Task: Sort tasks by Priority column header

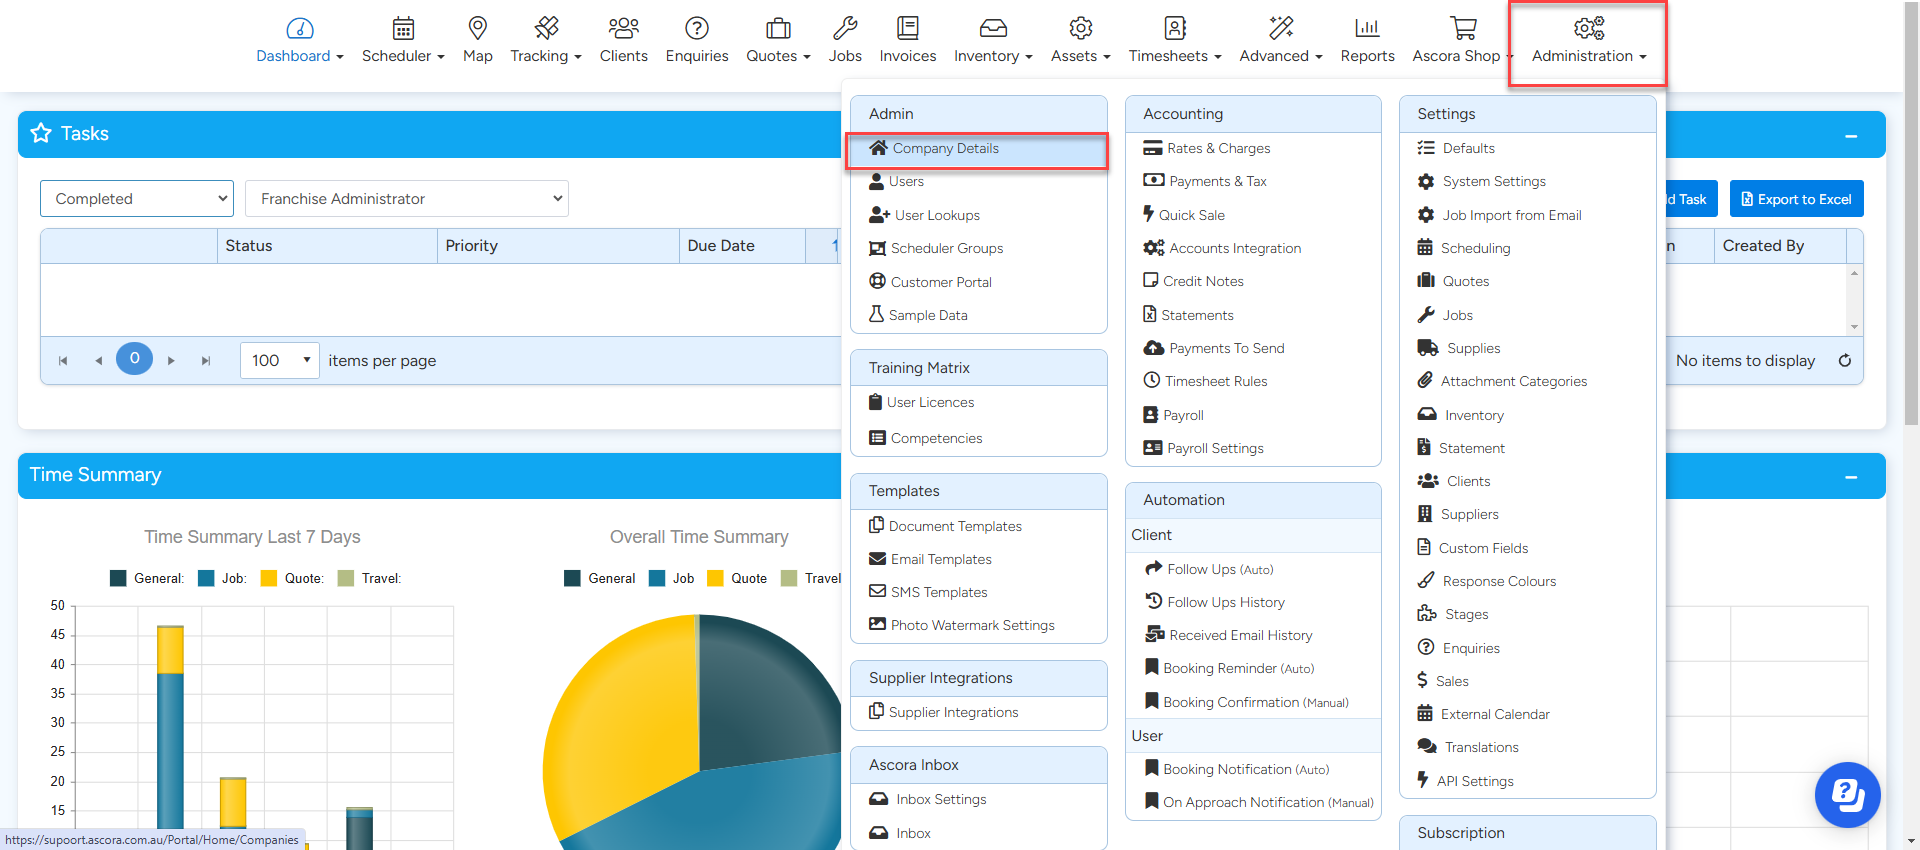Action: pos(472,246)
